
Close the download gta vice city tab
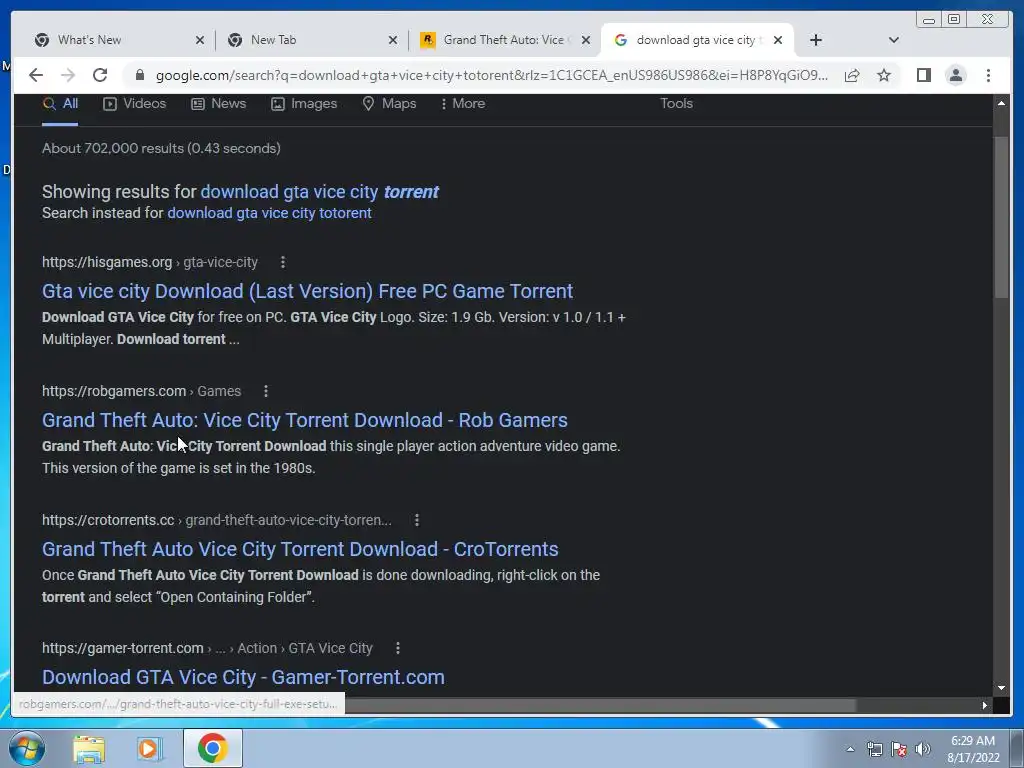point(778,40)
